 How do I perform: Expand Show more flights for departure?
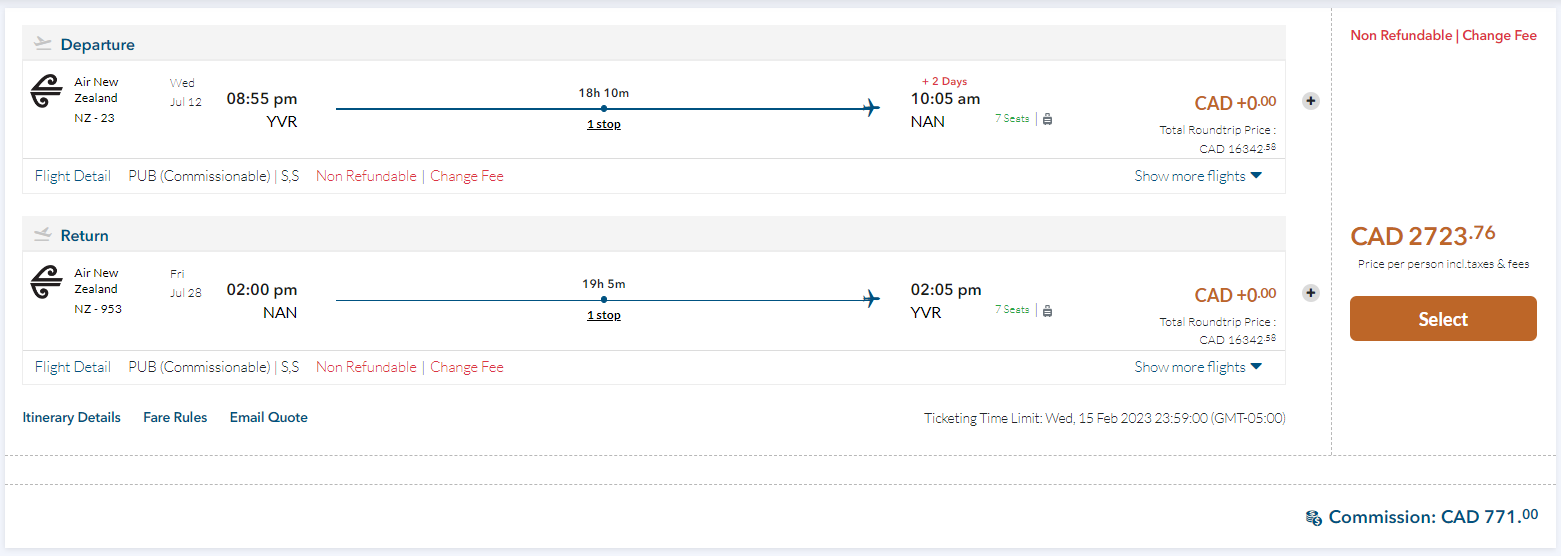click(1197, 176)
